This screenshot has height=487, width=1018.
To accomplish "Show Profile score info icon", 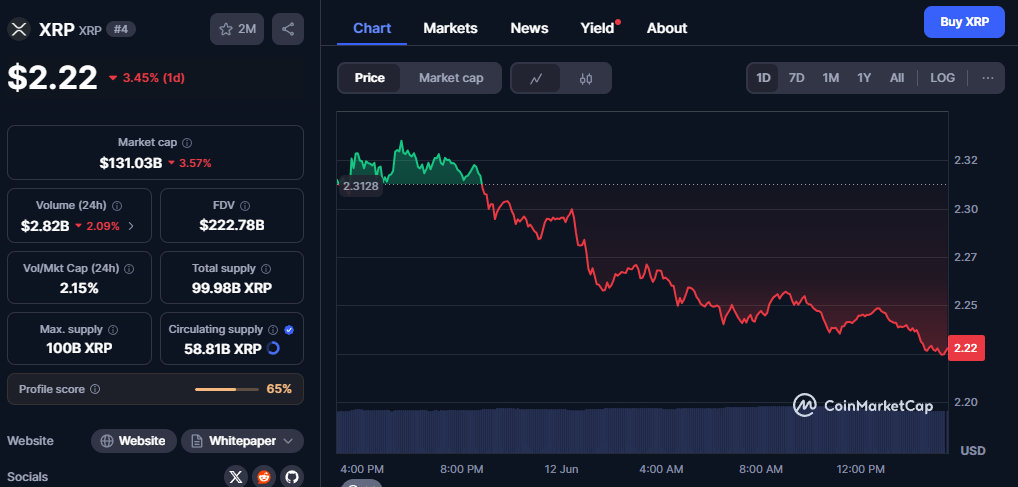I will coord(95,390).
